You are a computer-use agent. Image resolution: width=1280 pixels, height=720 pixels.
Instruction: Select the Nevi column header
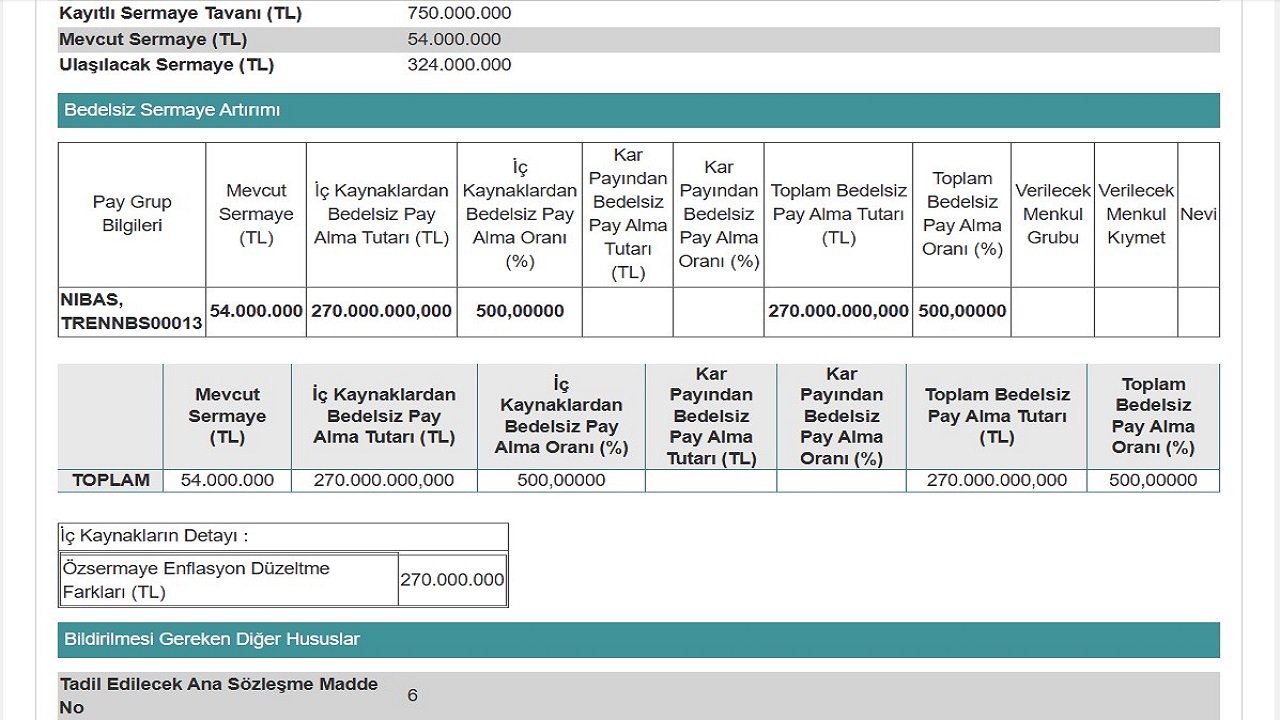click(x=1198, y=214)
